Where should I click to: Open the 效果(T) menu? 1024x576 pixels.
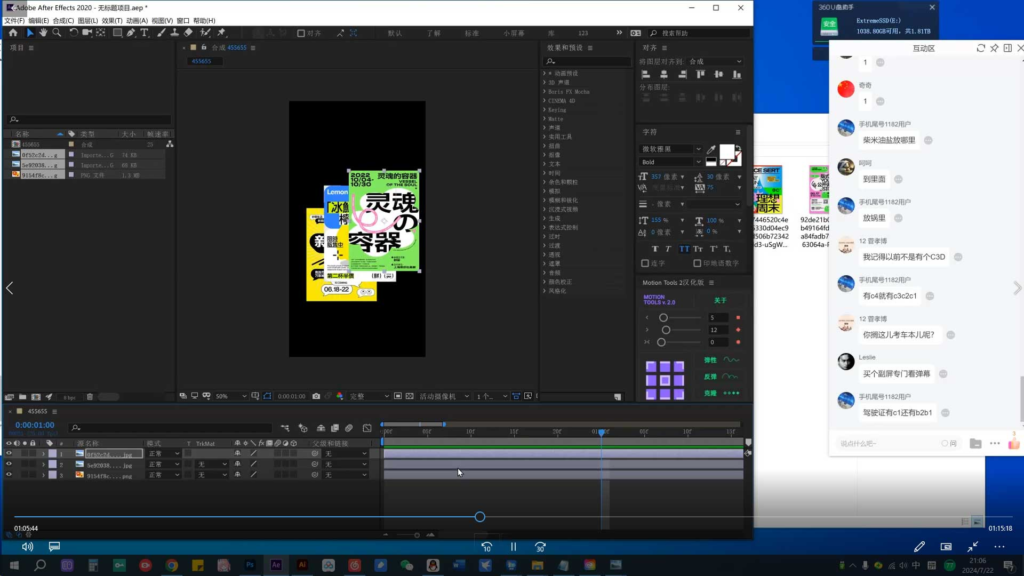111,20
